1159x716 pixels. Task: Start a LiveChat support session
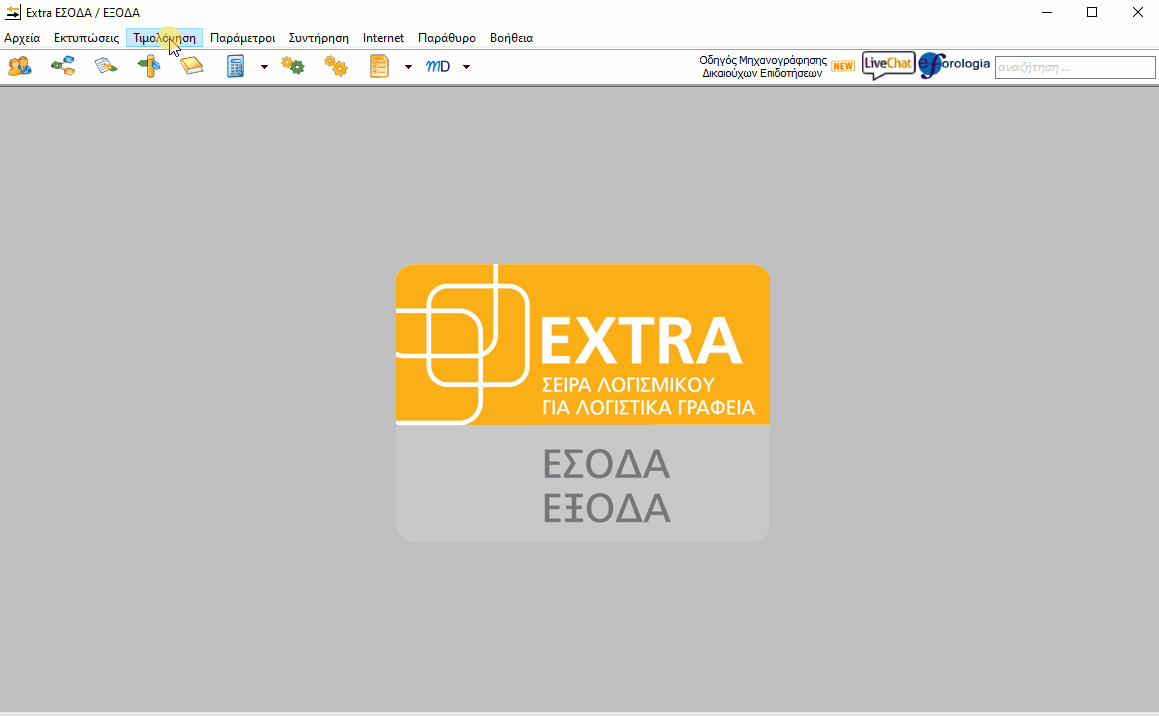click(888, 66)
